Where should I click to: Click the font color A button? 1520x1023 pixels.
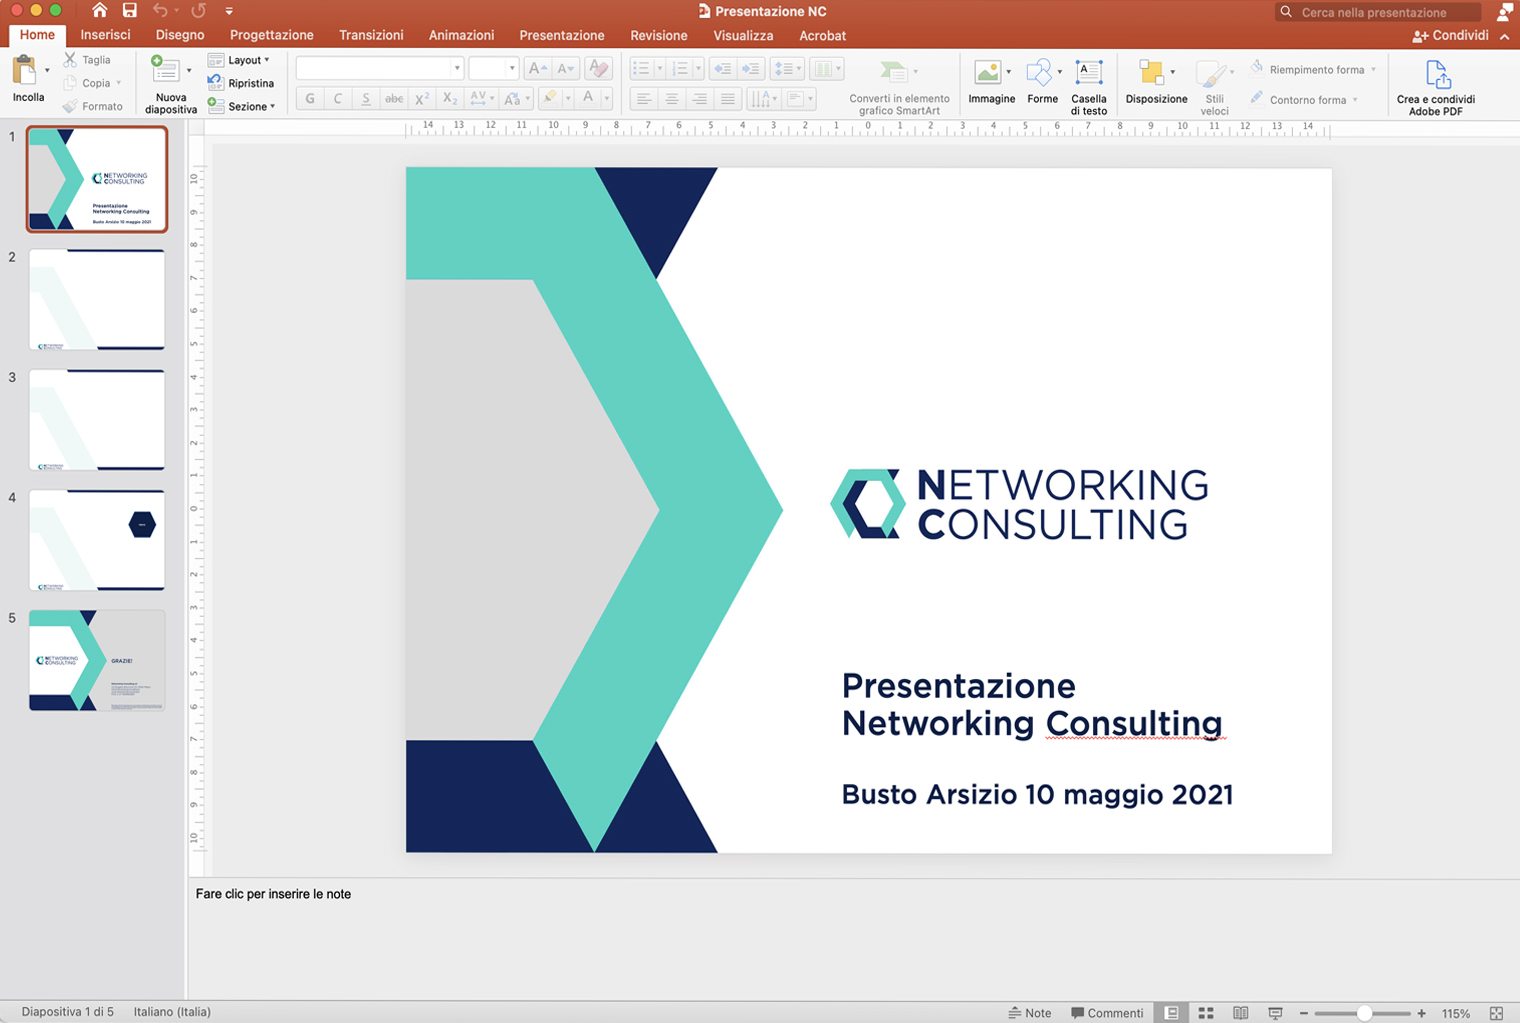coord(588,98)
